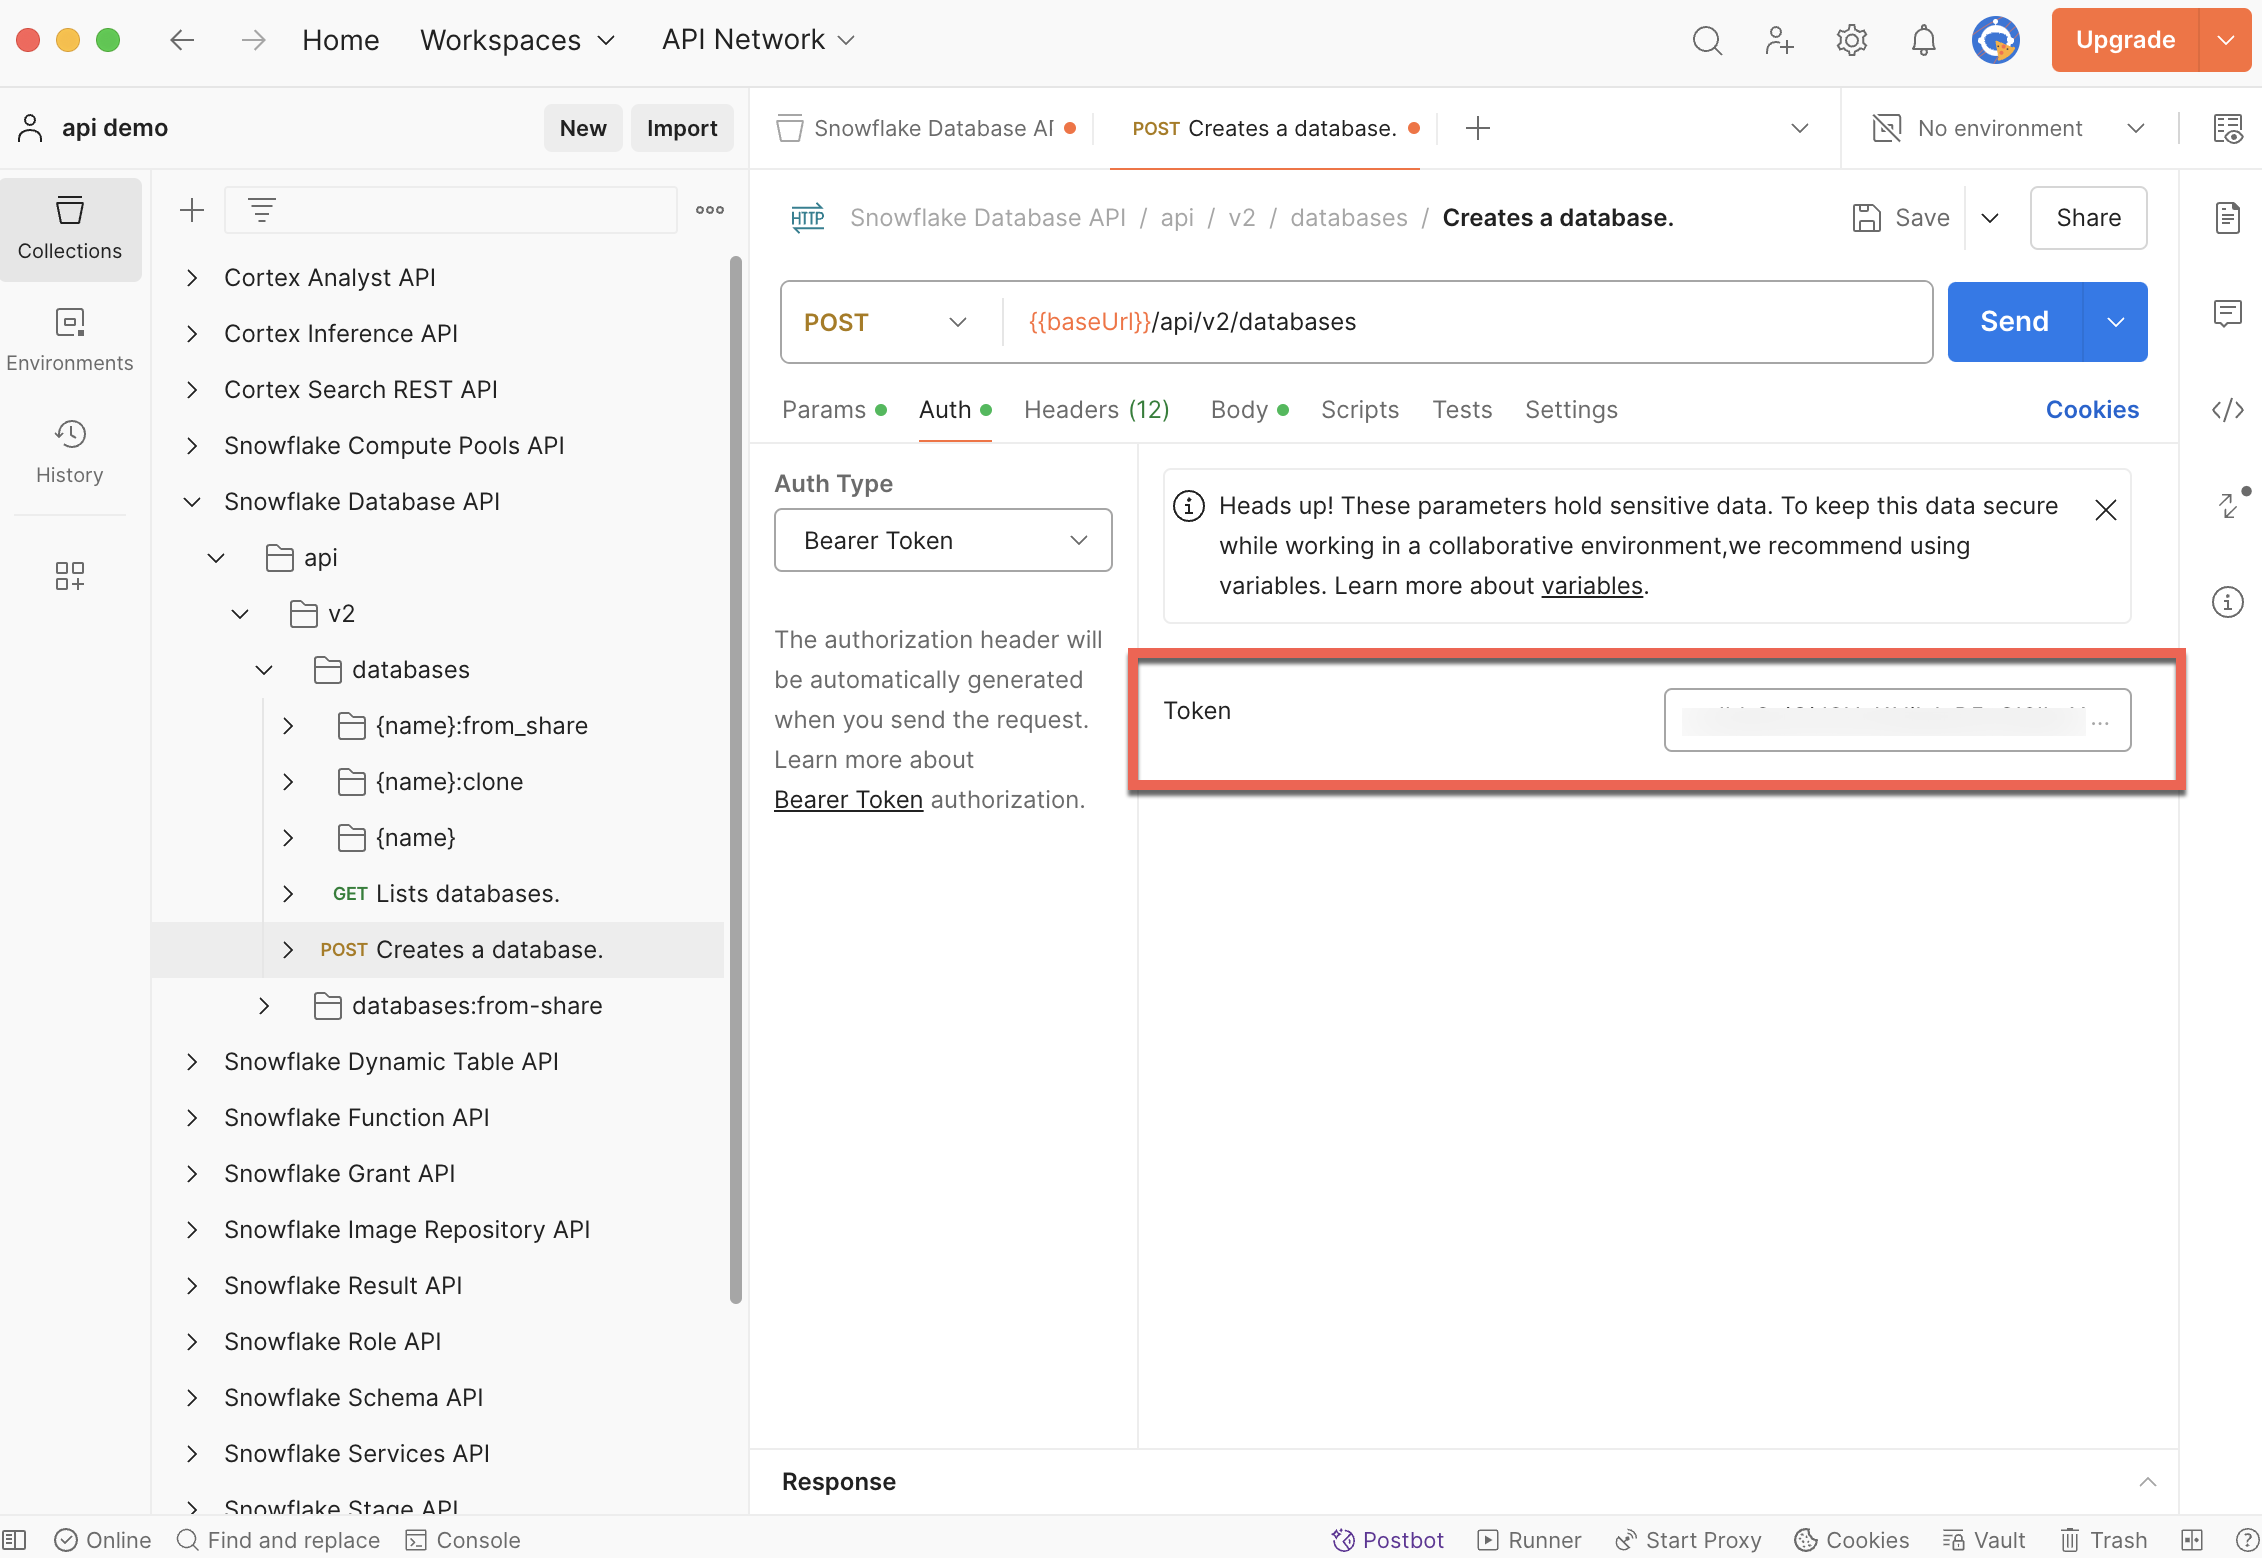This screenshot has height=1558, width=2262.
Task: Click the notifications bell icon
Action: [x=1923, y=40]
